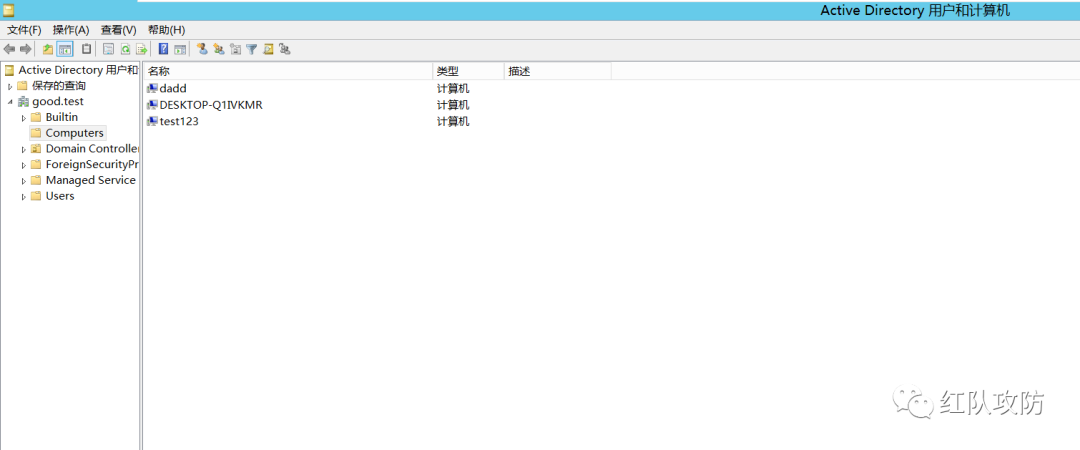Open the Properties toolbar icon
This screenshot has width=1080, height=450.
pos(108,49)
